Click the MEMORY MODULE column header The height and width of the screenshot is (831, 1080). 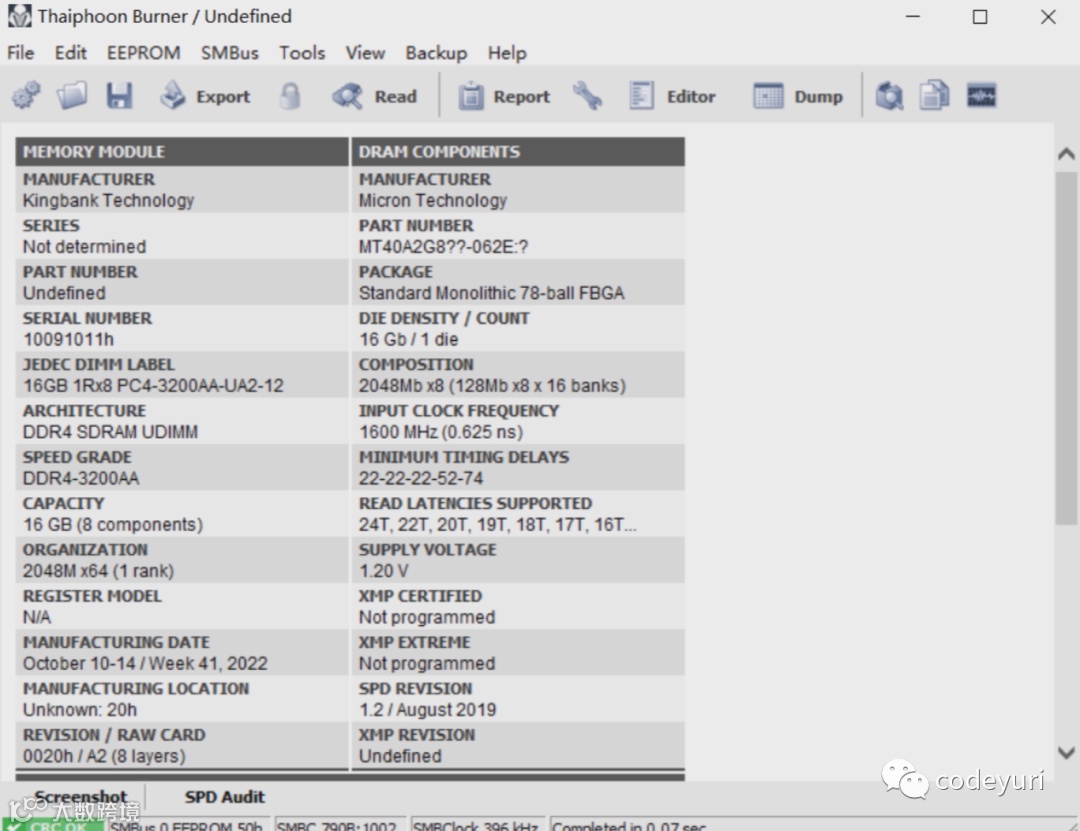[x=182, y=152]
